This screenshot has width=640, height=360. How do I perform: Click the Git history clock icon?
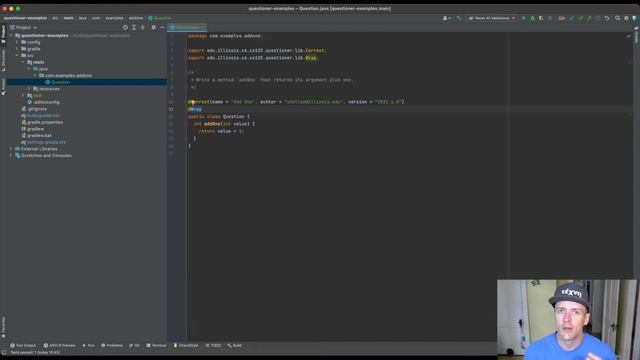click(x=598, y=18)
